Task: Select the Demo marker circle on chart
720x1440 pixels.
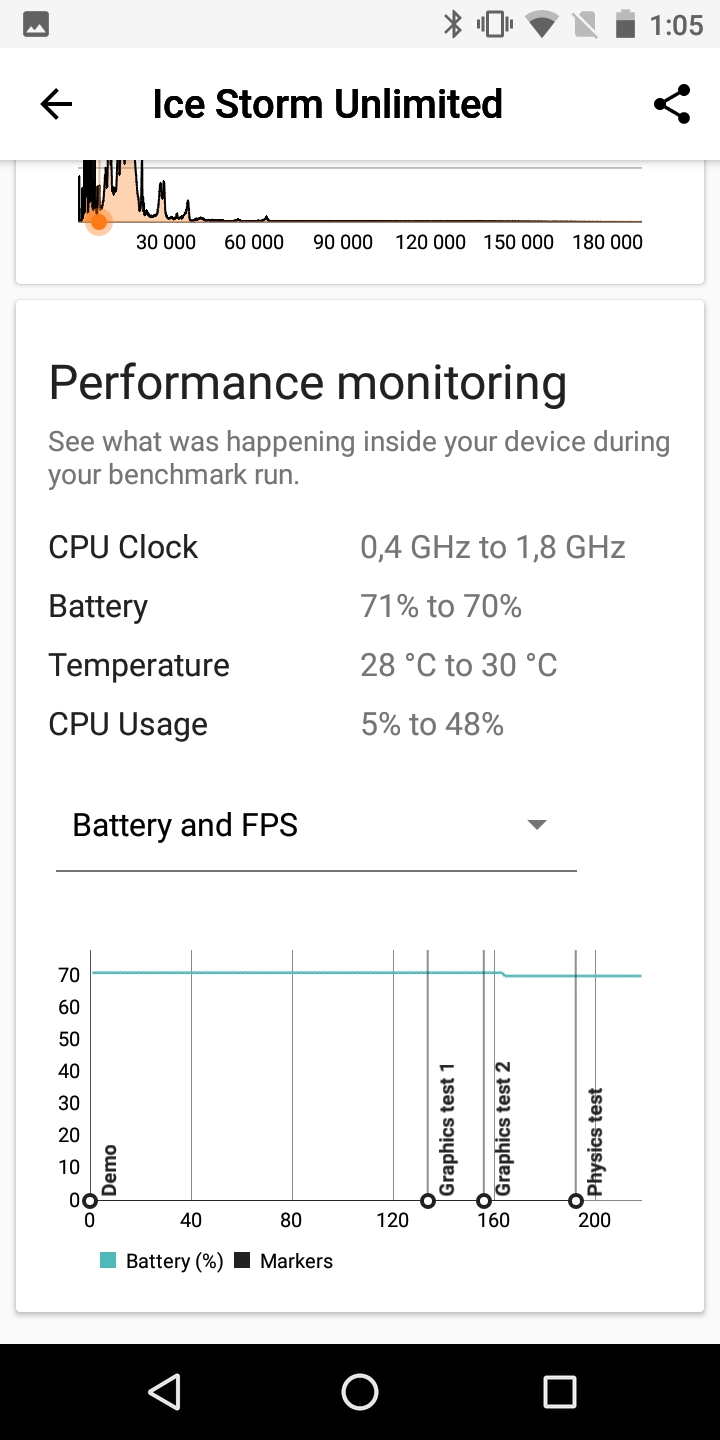Action: pyautogui.click(x=90, y=1201)
